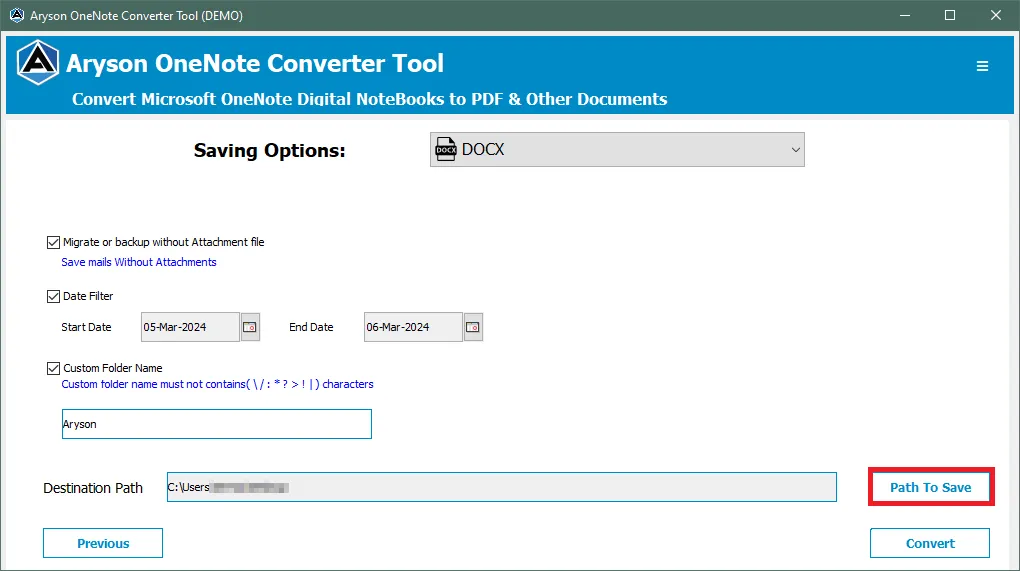Minimize the Aryson converter window
Viewport: 1020px width, 571px height.
905,15
